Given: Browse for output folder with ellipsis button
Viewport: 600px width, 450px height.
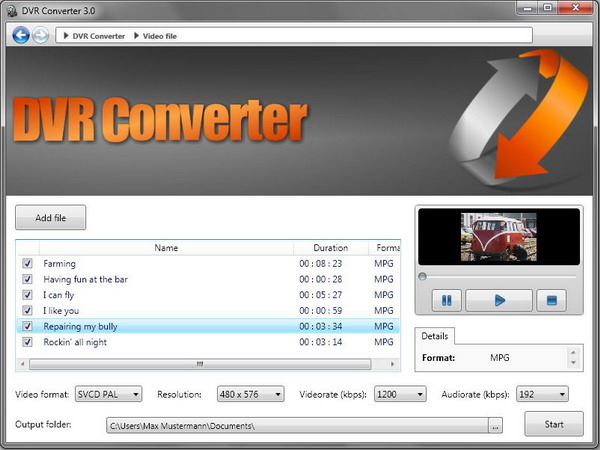Looking at the screenshot, I should click(x=496, y=426).
